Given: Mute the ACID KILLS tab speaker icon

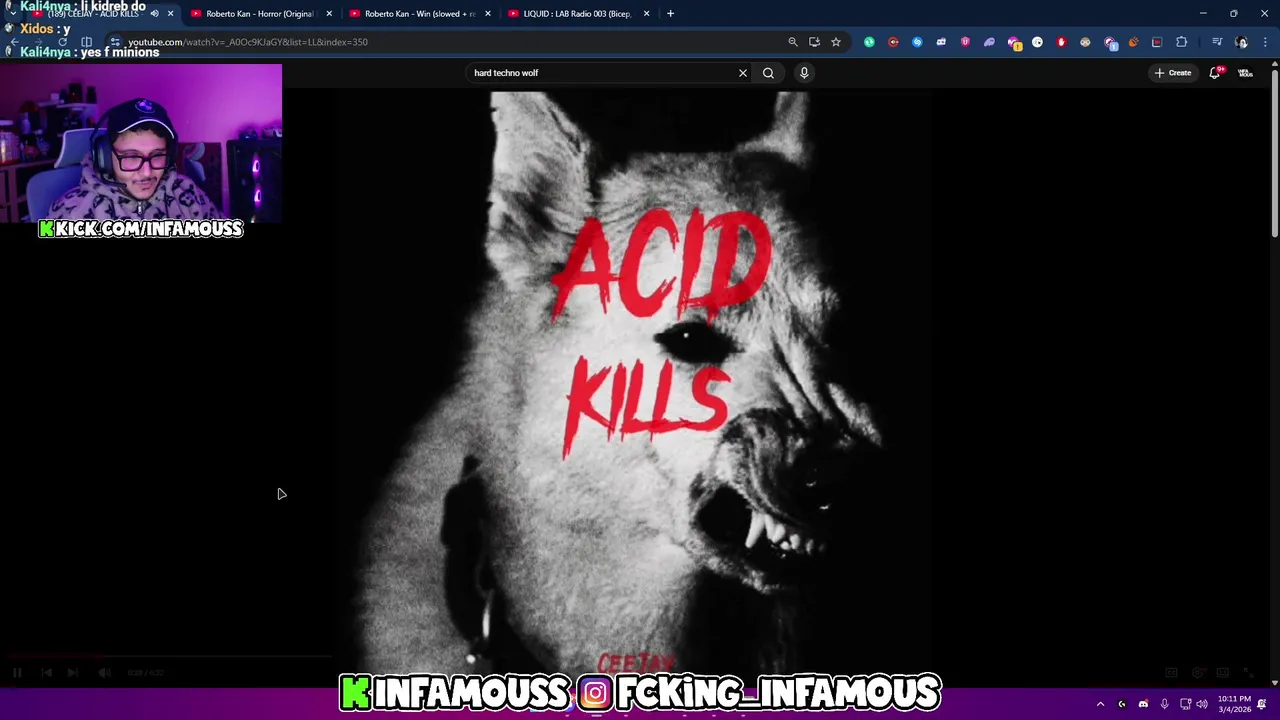Looking at the screenshot, I should click(x=154, y=14).
